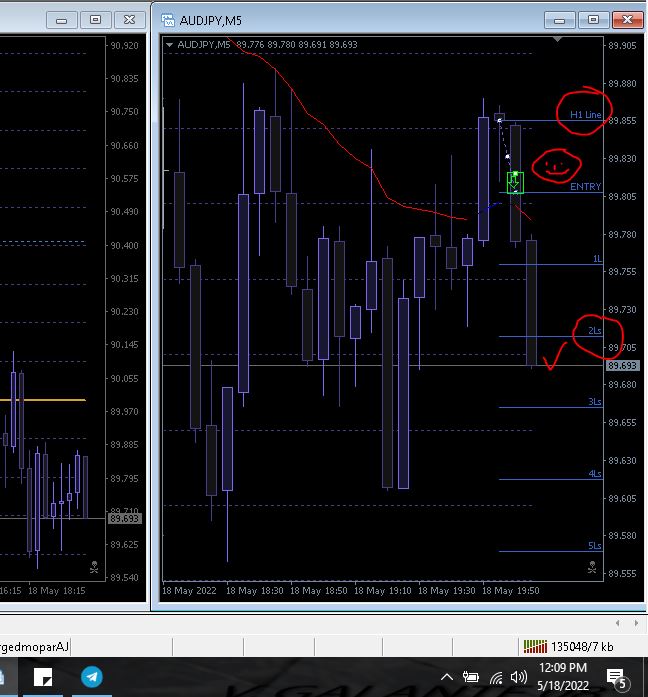This screenshot has height=697, width=648.
Task: Click the volume speaker tray icon
Action: [519, 677]
